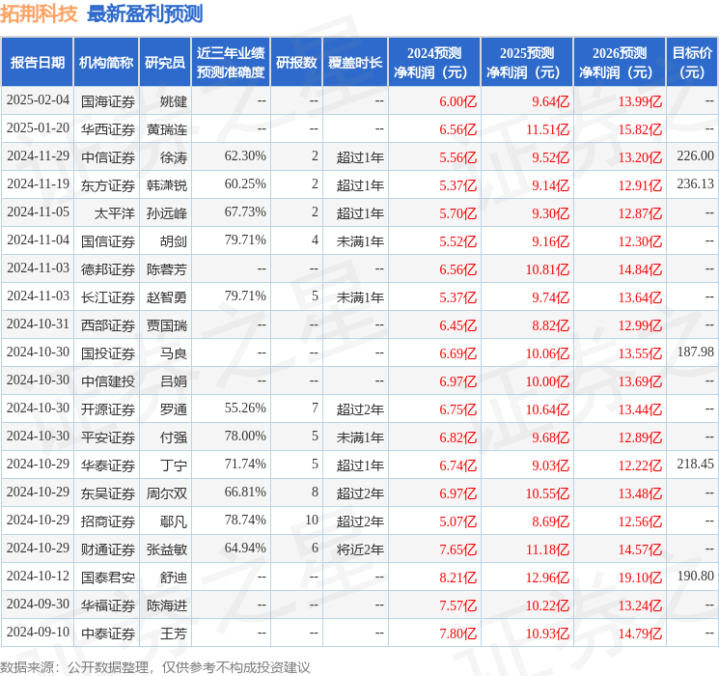
Task: Select the 华西证券 institution cell
Action: tap(108, 129)
